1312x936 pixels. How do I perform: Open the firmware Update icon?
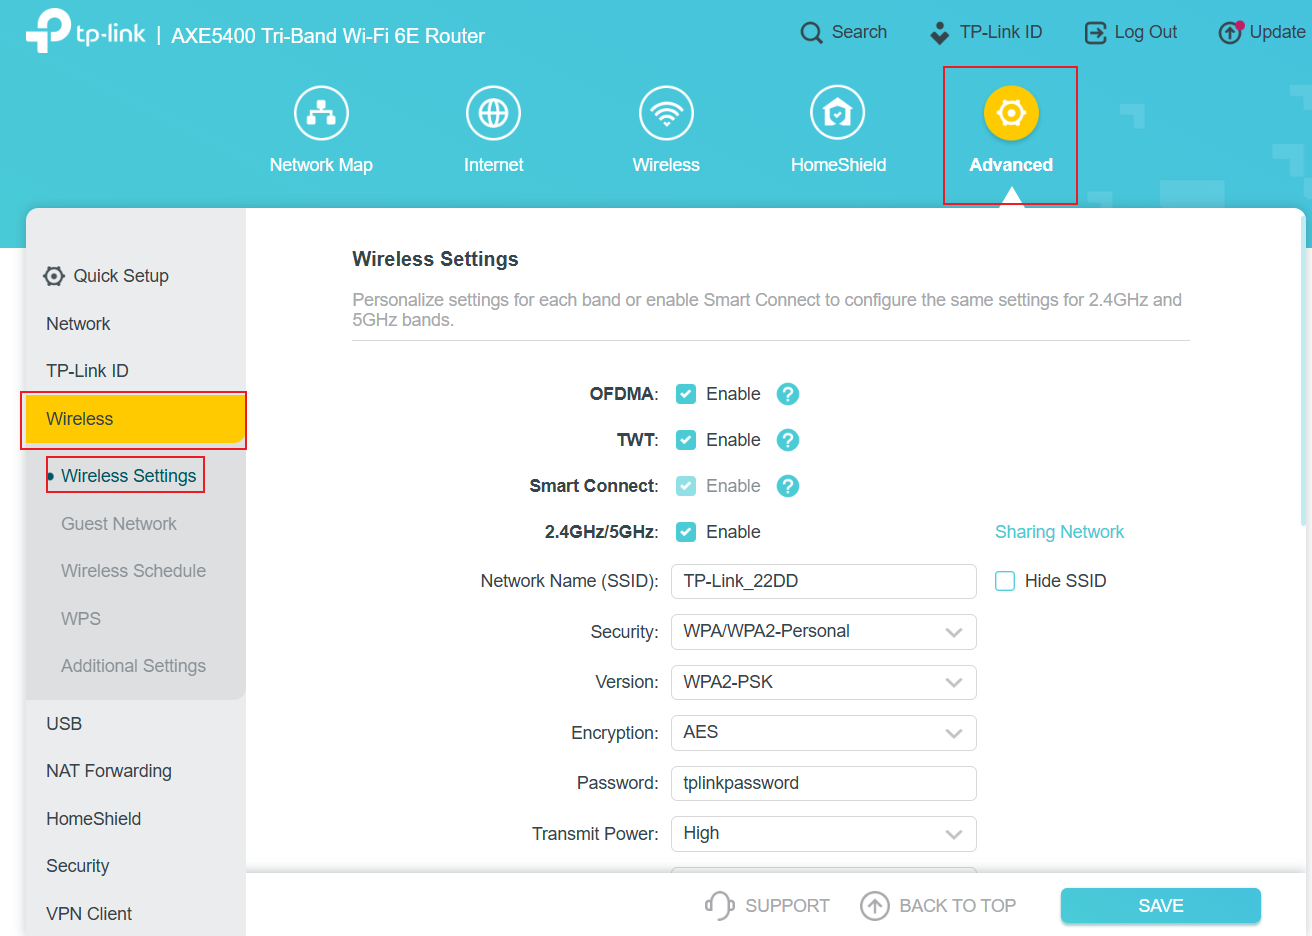pos(1229,31)
